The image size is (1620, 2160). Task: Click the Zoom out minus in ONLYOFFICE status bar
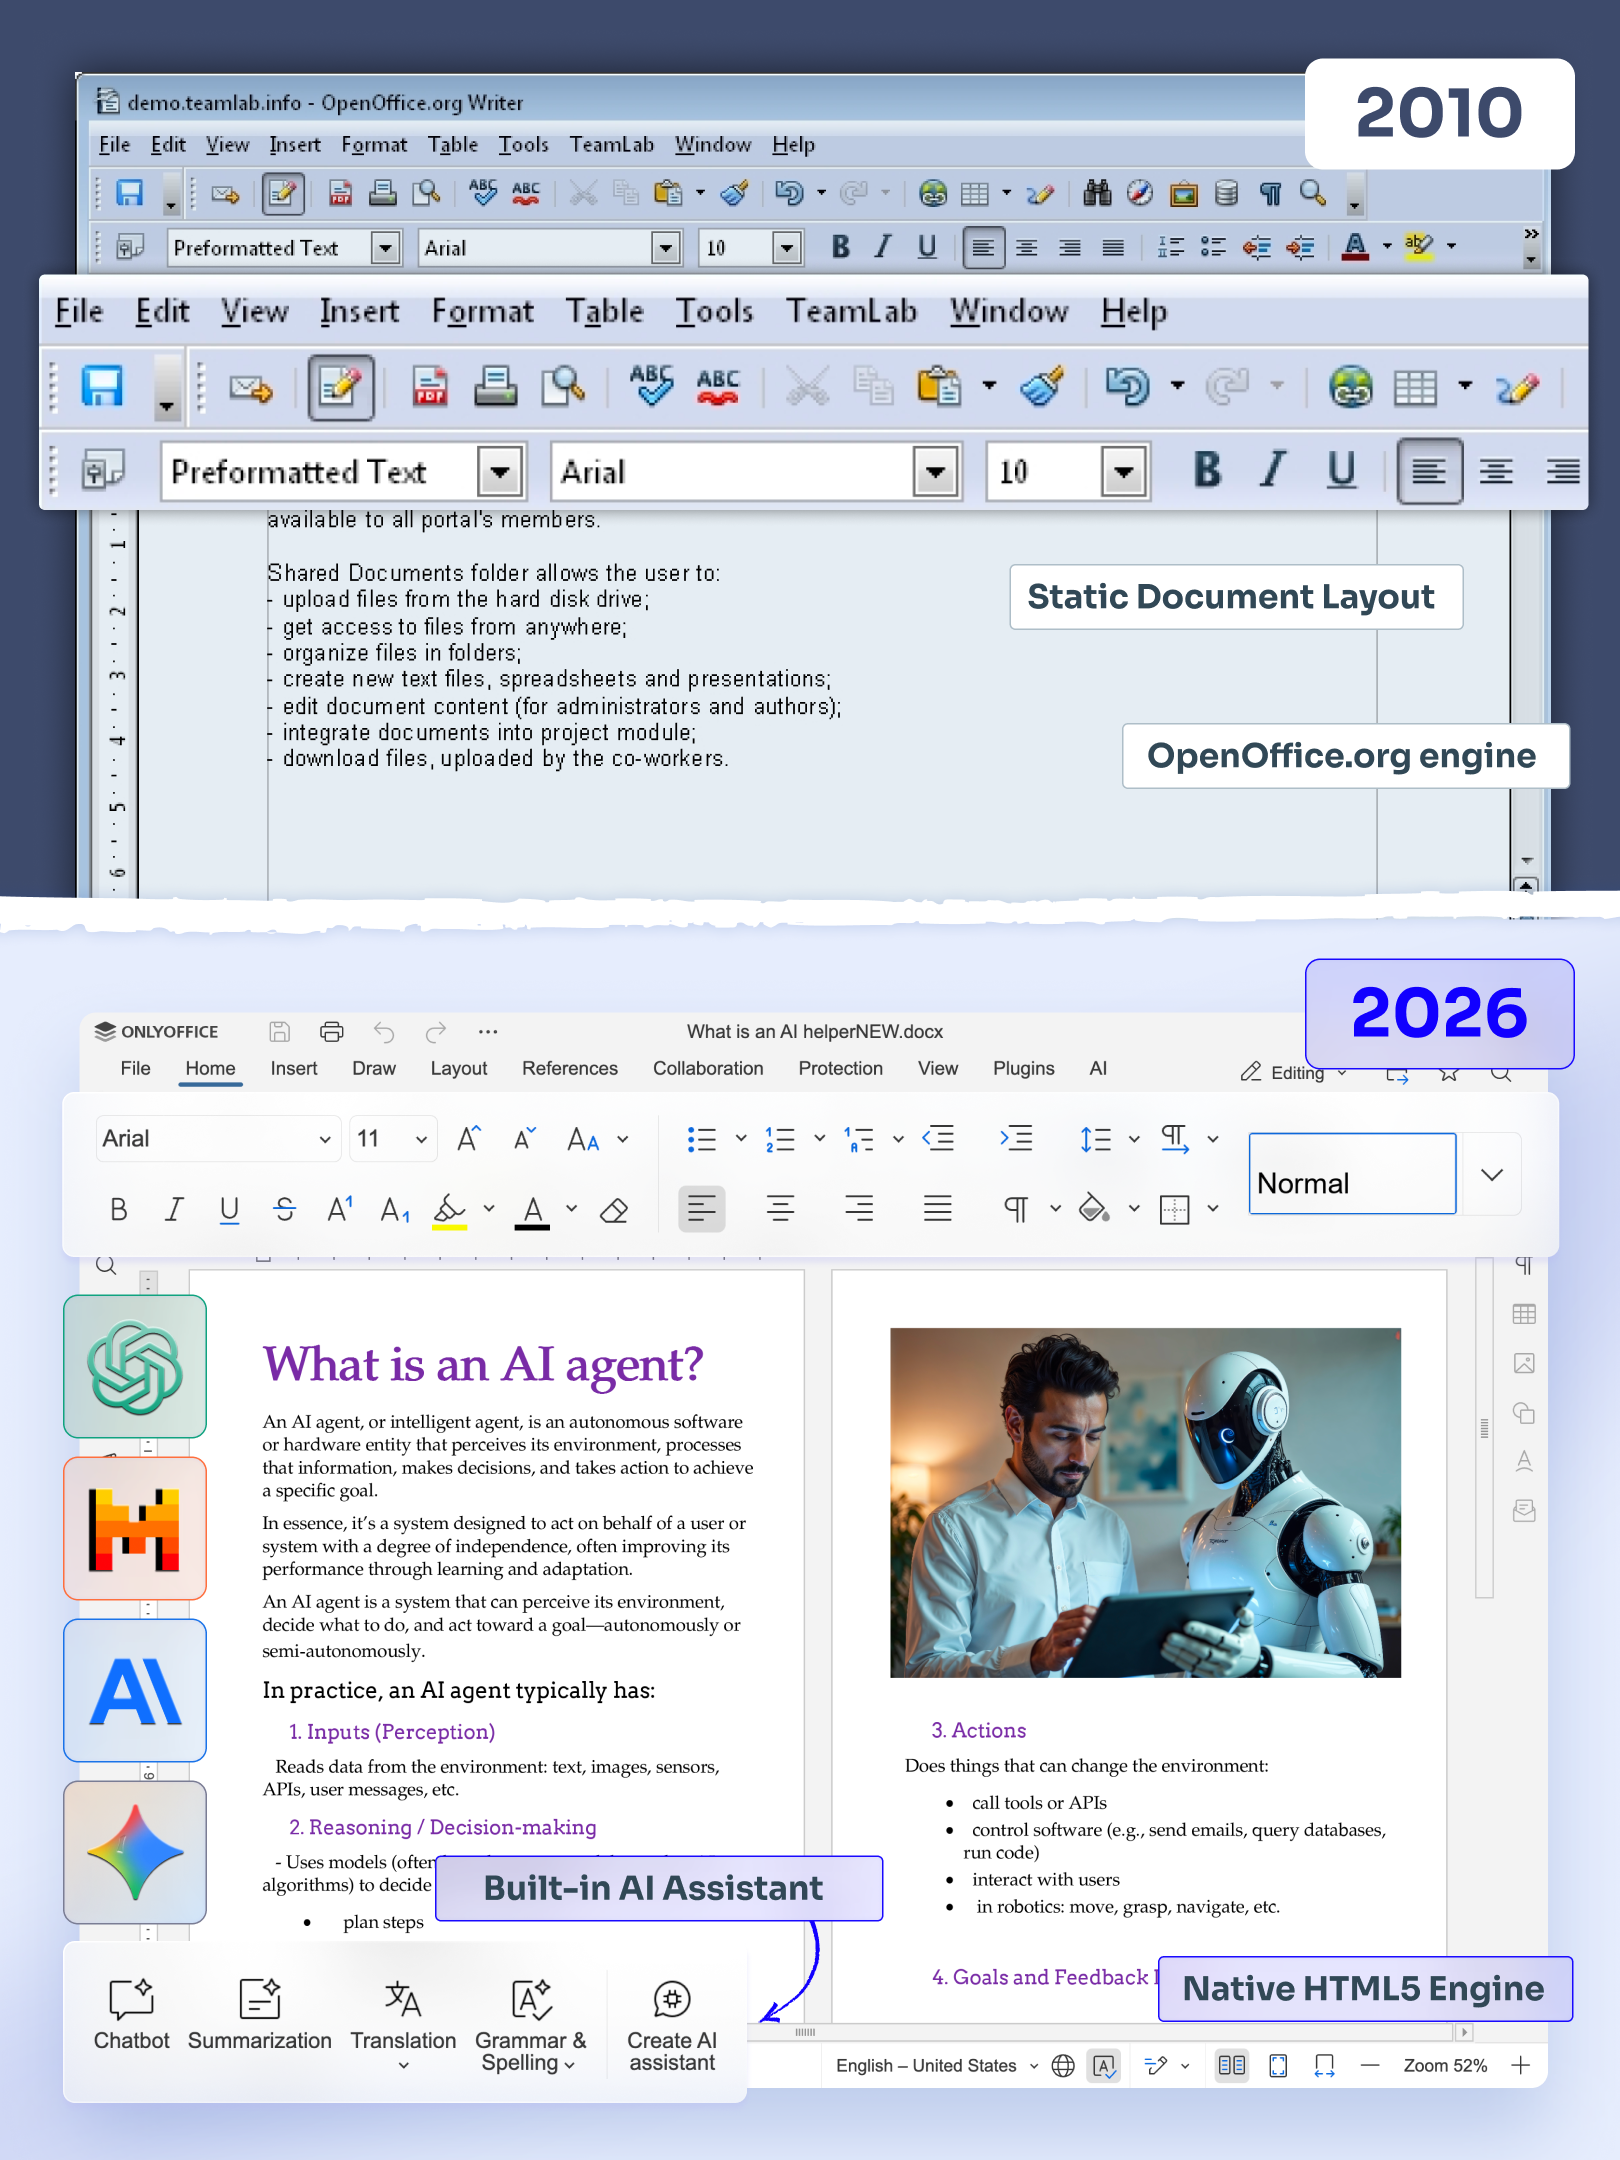[1370, 2066]
